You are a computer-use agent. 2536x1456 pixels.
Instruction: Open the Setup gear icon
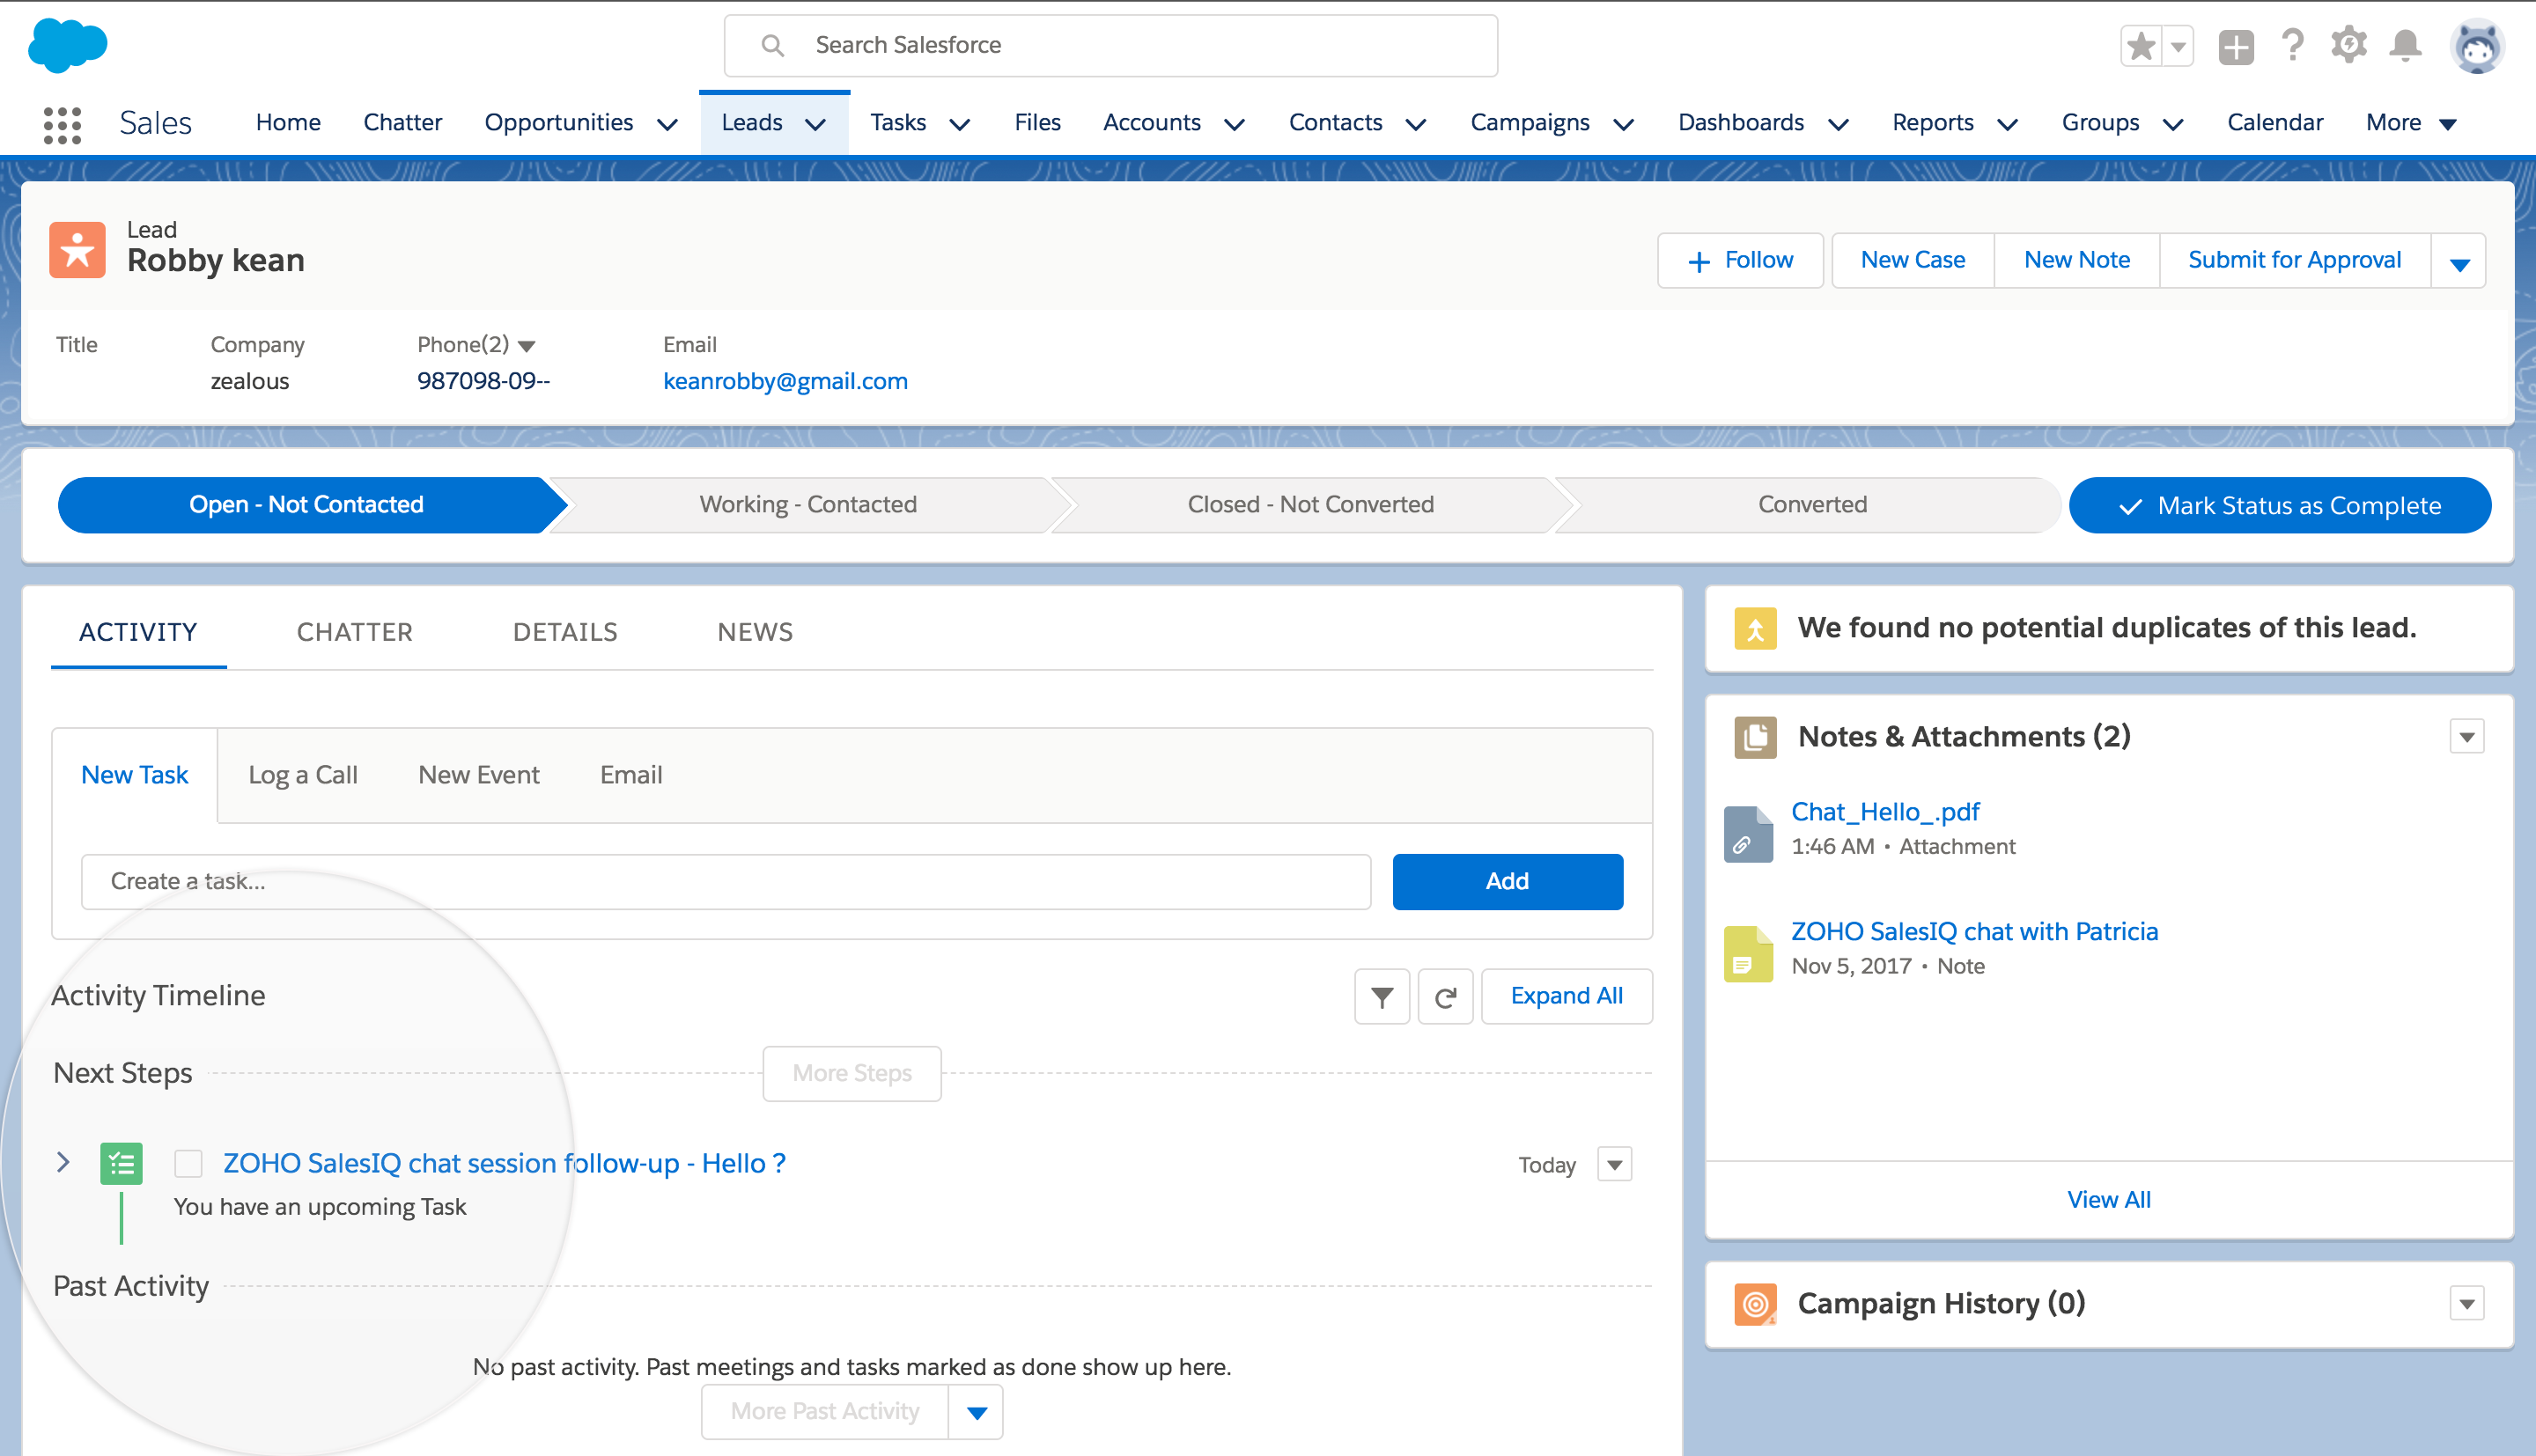pos(2349,46)
